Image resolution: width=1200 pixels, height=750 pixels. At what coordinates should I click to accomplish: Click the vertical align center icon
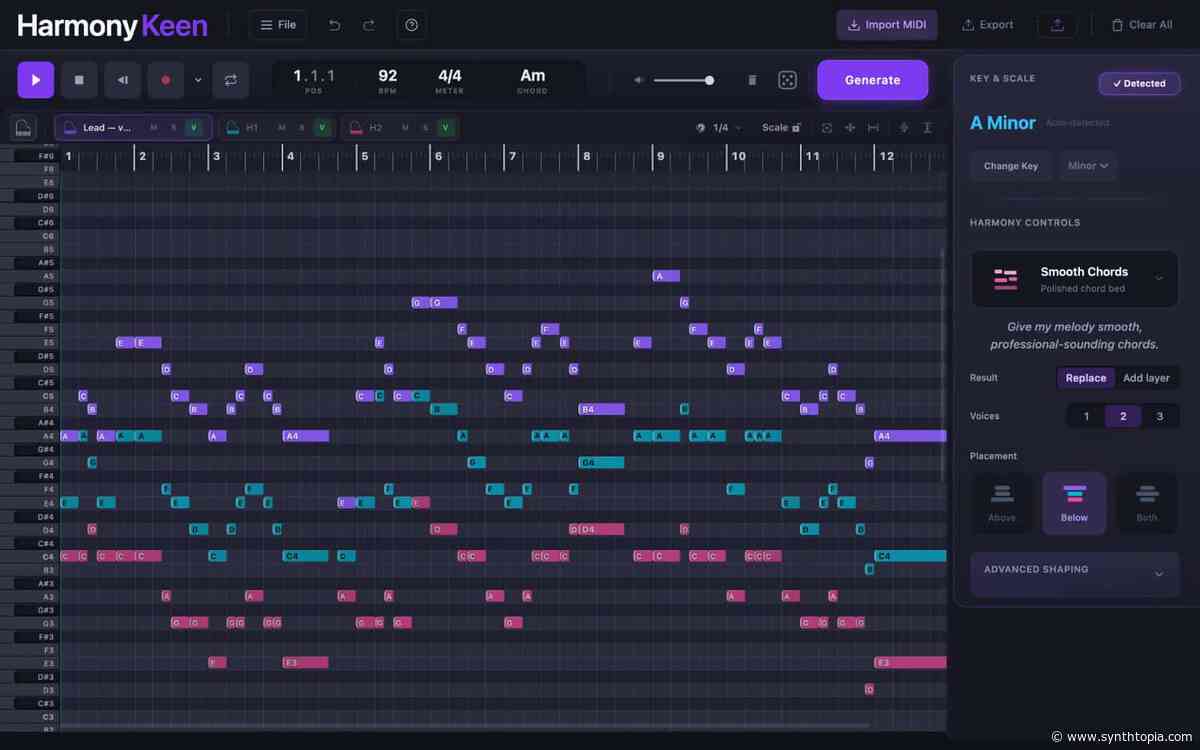904,128
